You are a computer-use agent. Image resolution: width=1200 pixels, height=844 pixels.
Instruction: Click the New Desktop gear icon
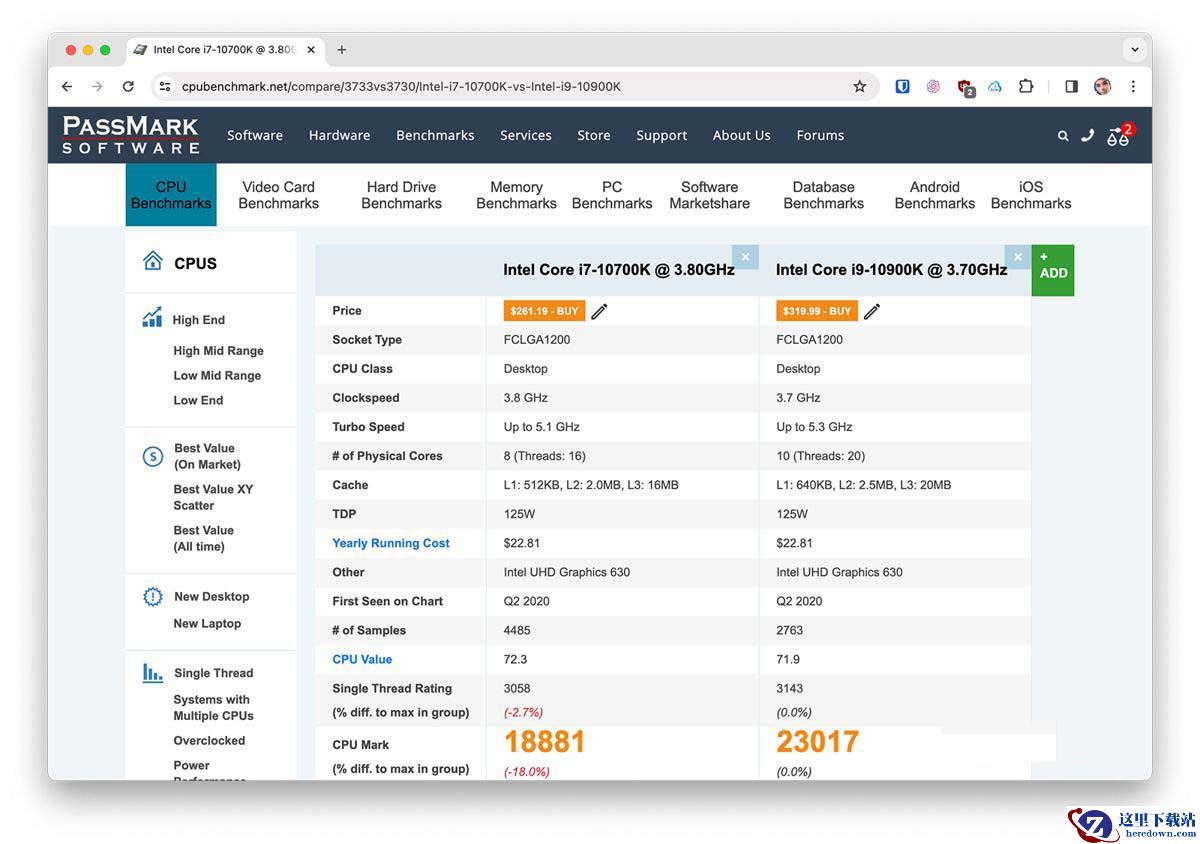[153, 597]
